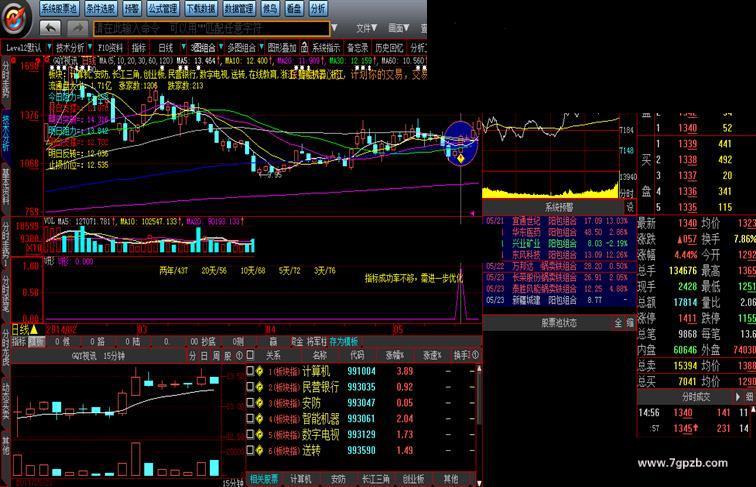Click the back arrow navigation button
The width and height of the screenshot is (756, 487).
[50, 27]
